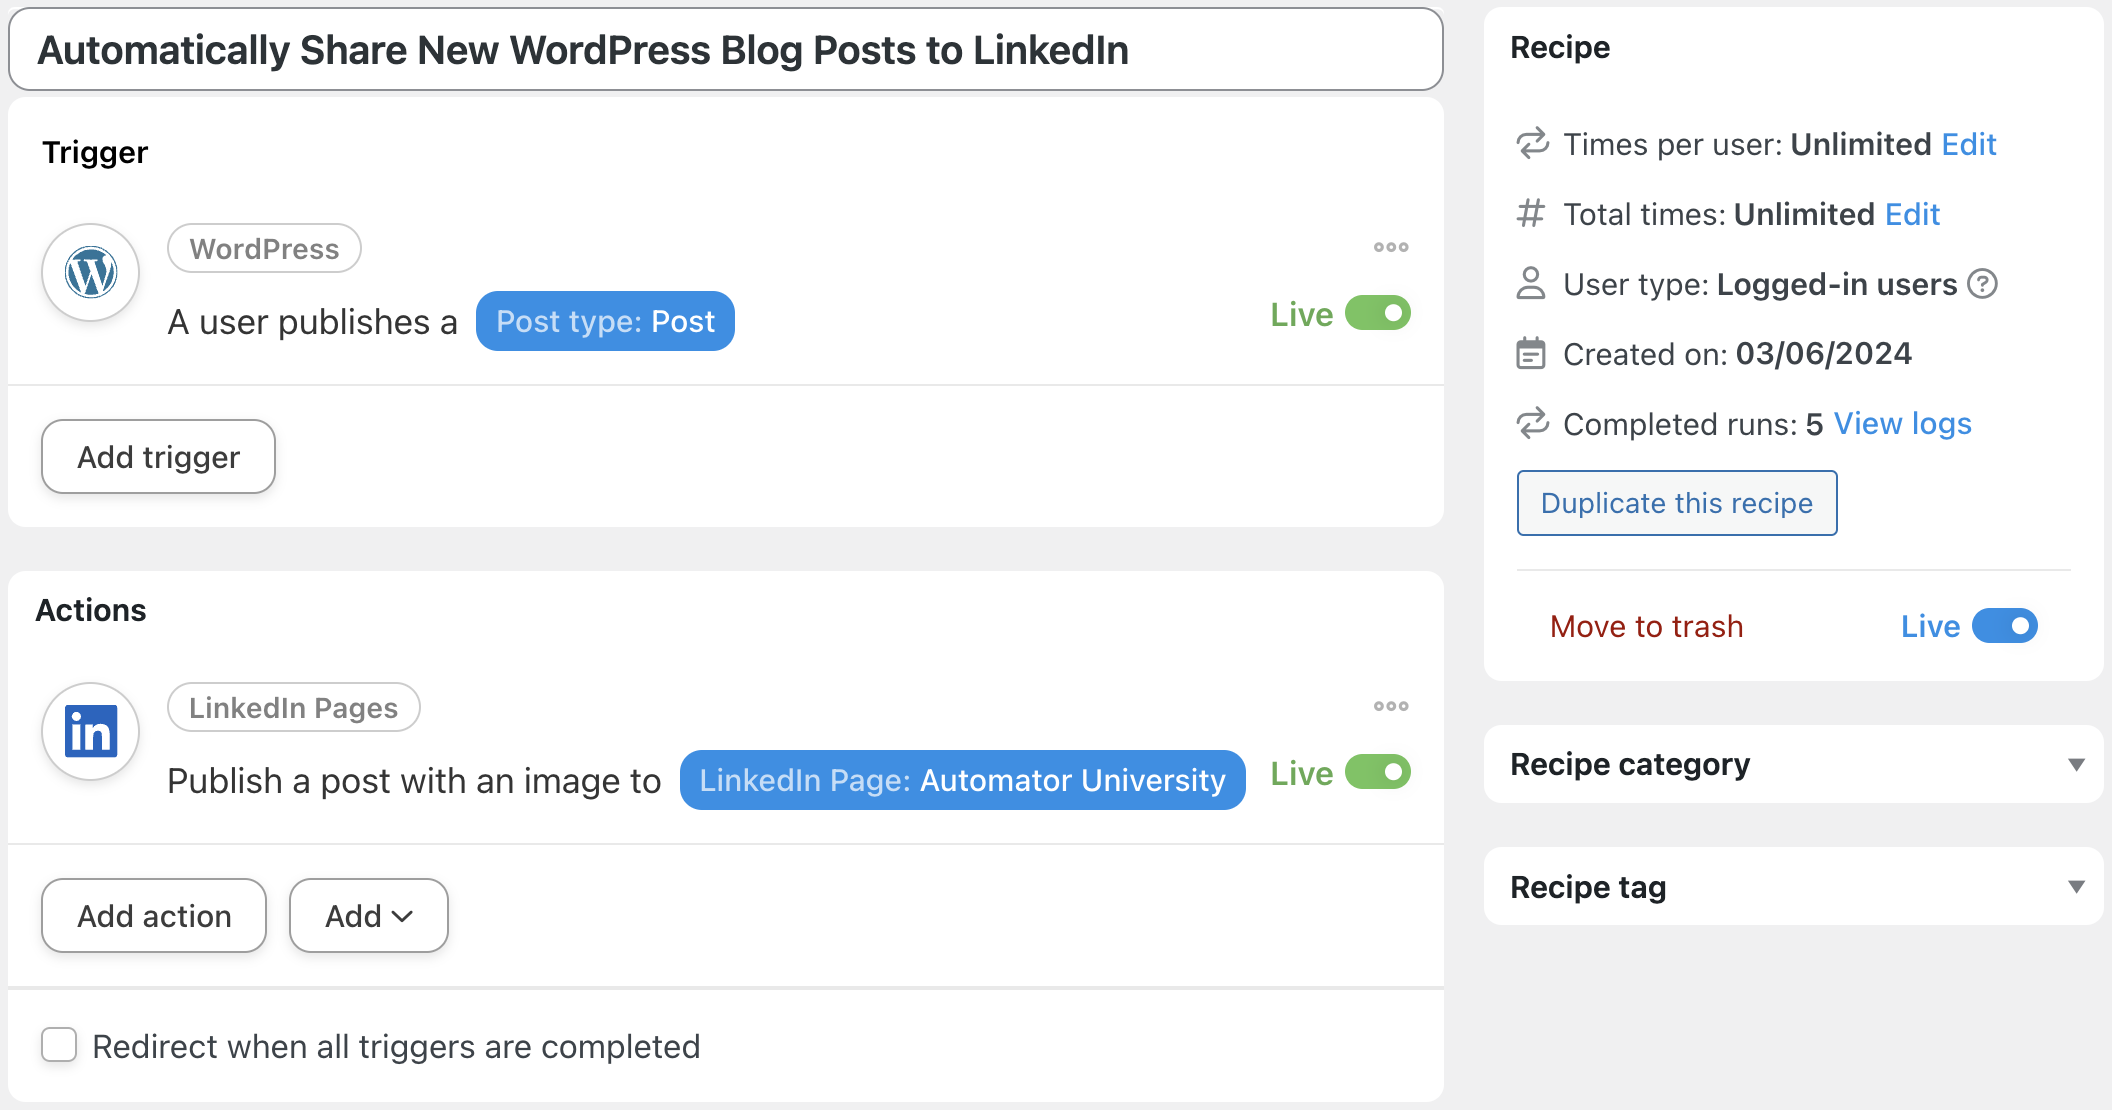Click the hash icon next to Total times
2112x1110 pixels.
(1530, 214)
